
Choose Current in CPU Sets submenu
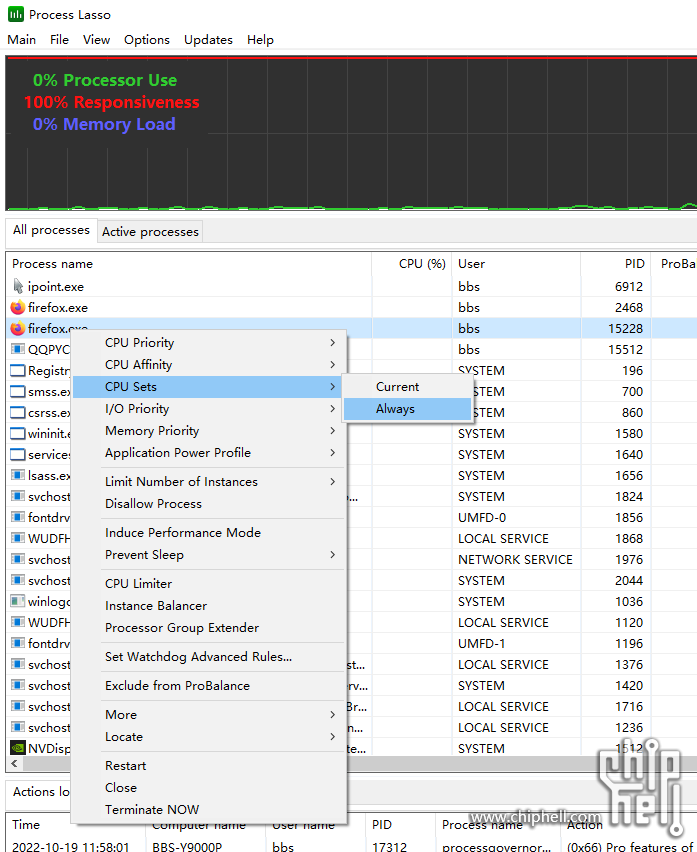(407, 387)
